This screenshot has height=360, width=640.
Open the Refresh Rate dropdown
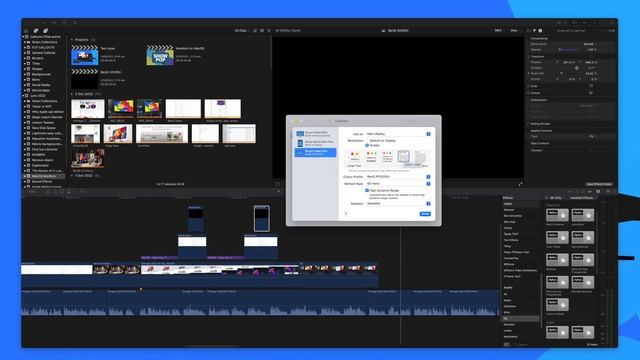tap(398, 184)
